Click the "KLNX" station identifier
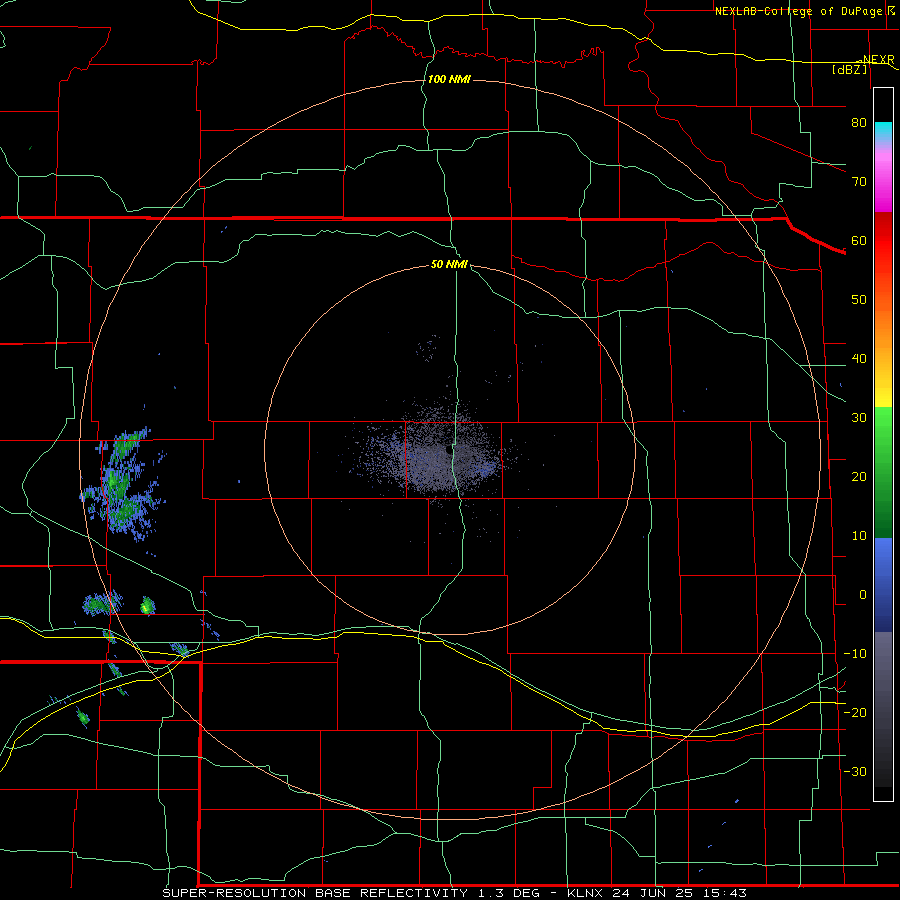The width and height of the screenshot is (900, 900). [587, 893]
